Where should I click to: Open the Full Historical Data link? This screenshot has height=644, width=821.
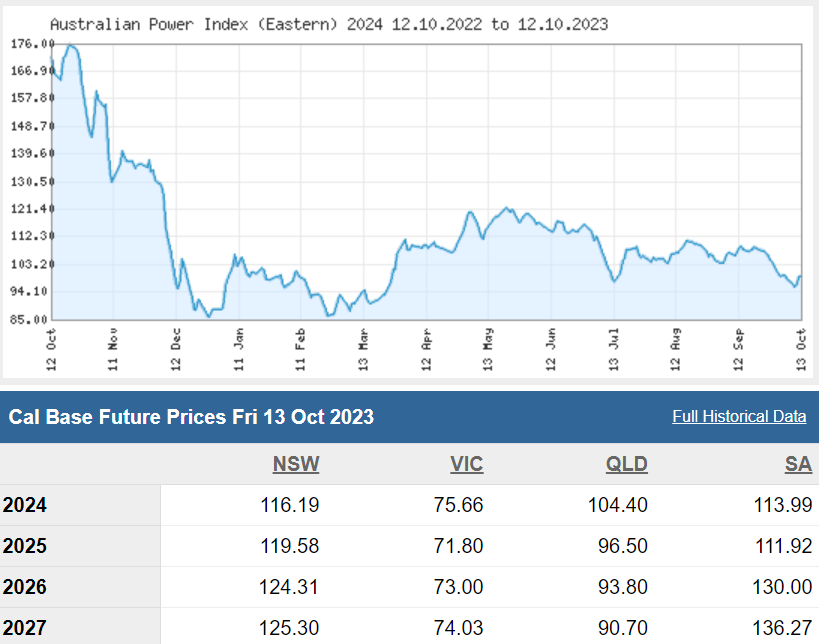739,417
